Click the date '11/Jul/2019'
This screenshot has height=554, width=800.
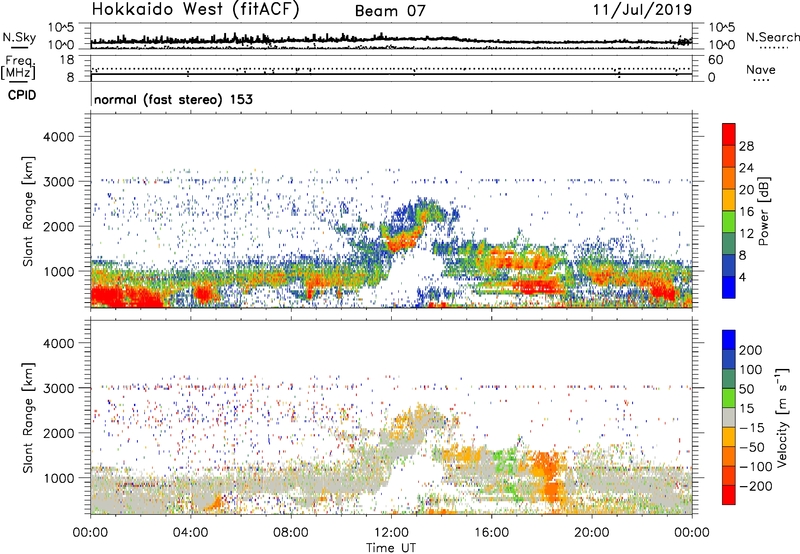click(x=642, y=9)
